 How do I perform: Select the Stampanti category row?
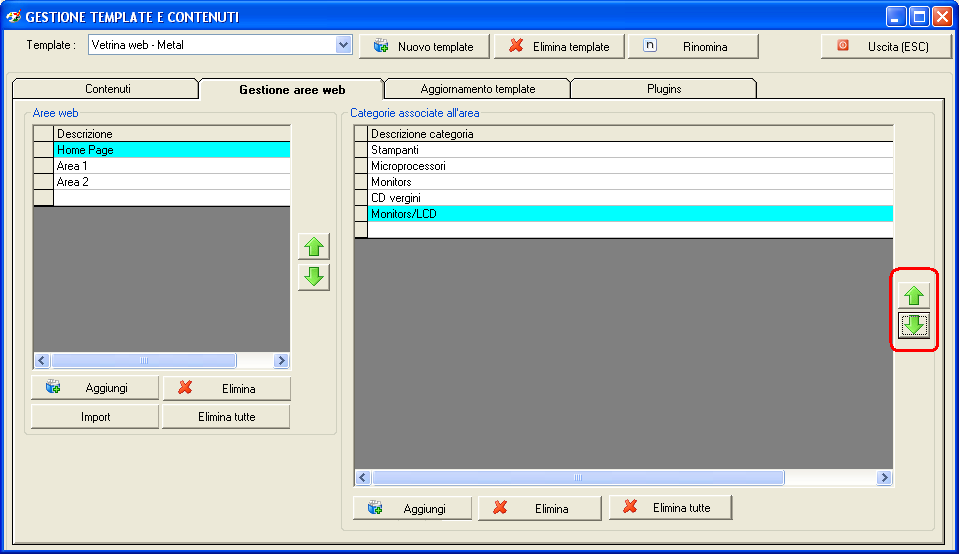point(630,150)
